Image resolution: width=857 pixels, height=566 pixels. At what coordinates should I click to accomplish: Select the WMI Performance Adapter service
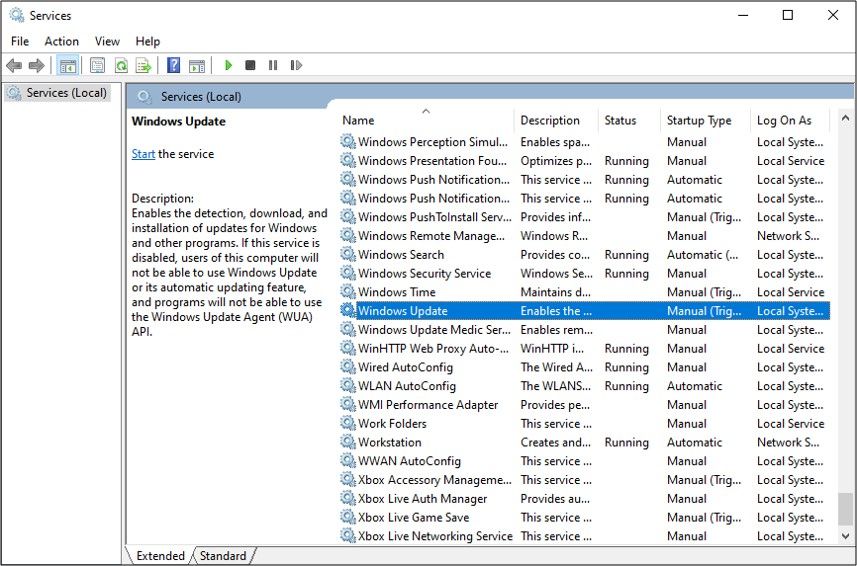tap(584, 404)
